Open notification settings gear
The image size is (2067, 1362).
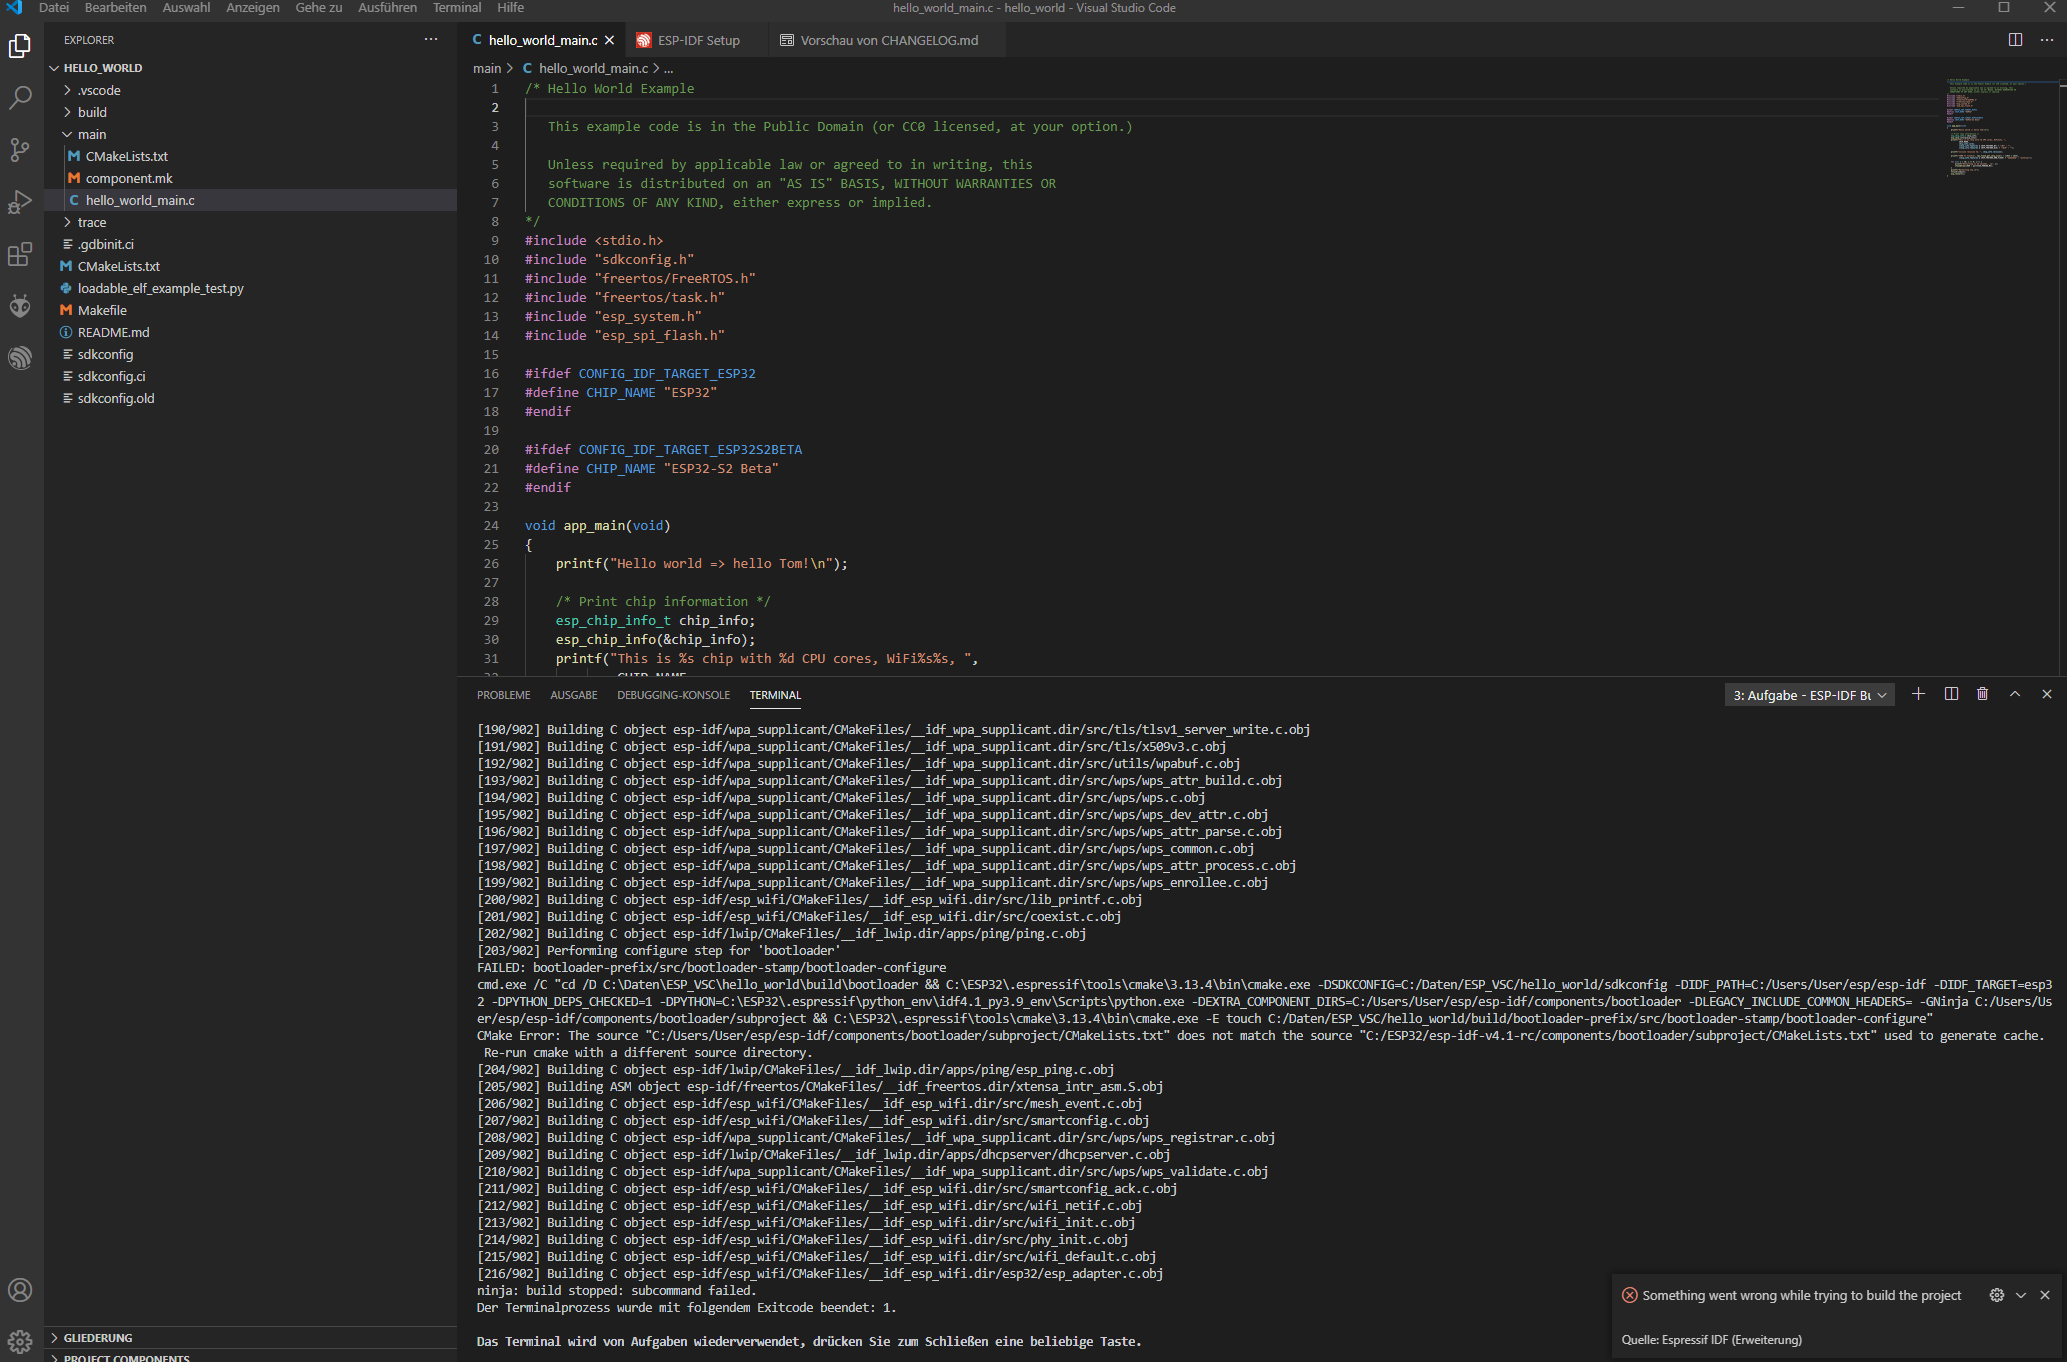(1997, 1295)
